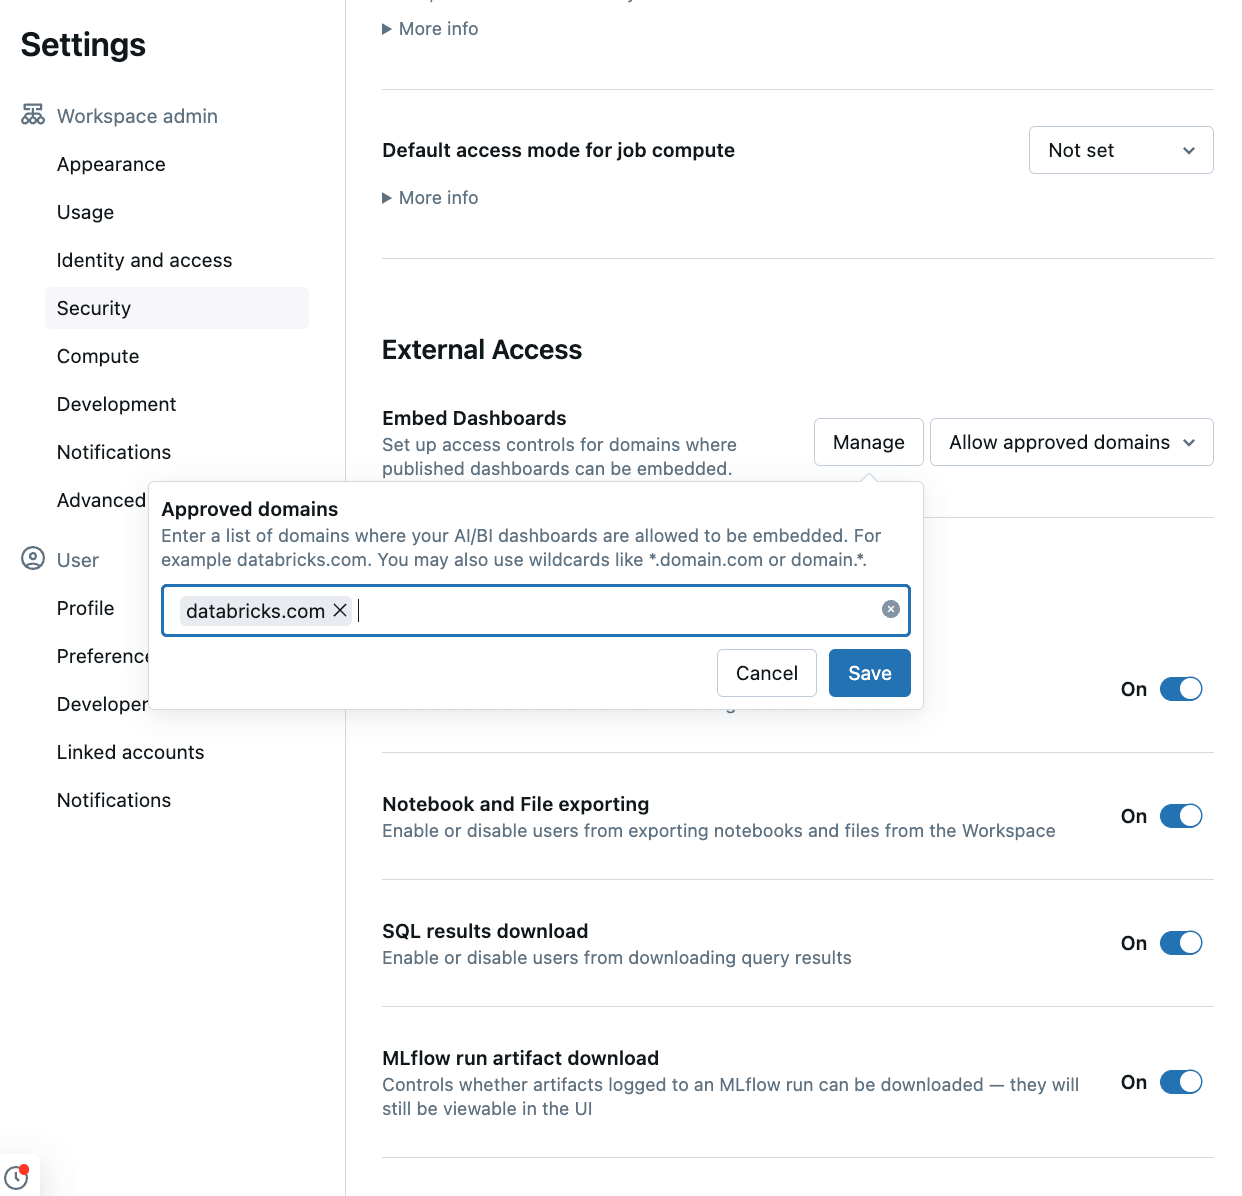The image size is (1242, 1196).
Task: Remove the databricks.com domain chip
Action: coord(340,610)
